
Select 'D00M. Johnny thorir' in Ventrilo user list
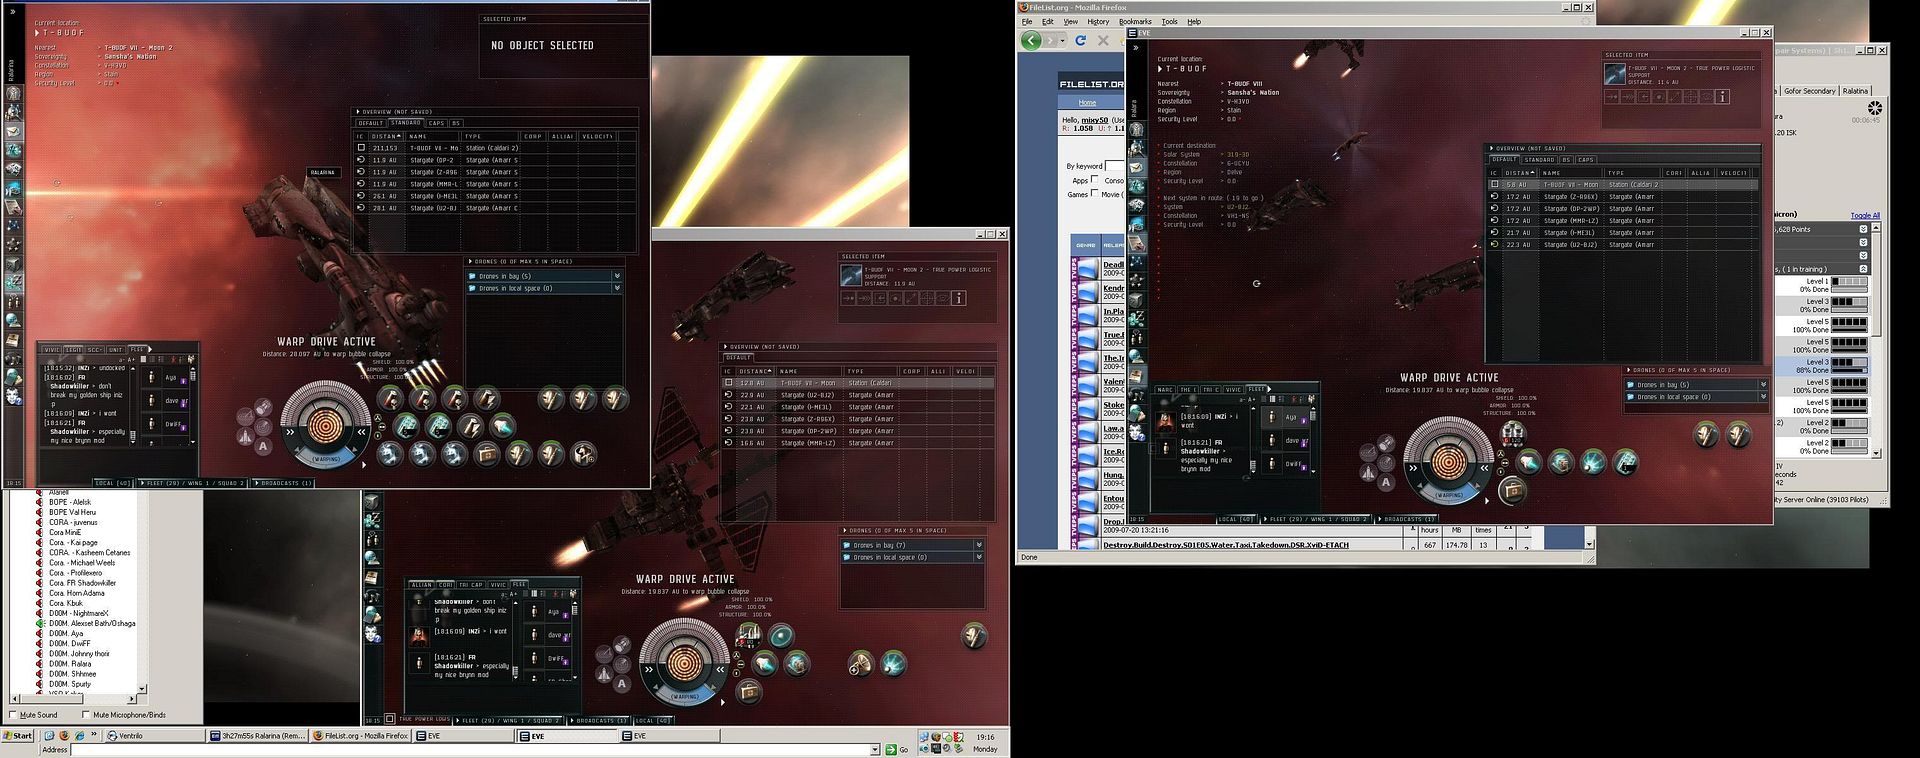(x=79, y=654)
